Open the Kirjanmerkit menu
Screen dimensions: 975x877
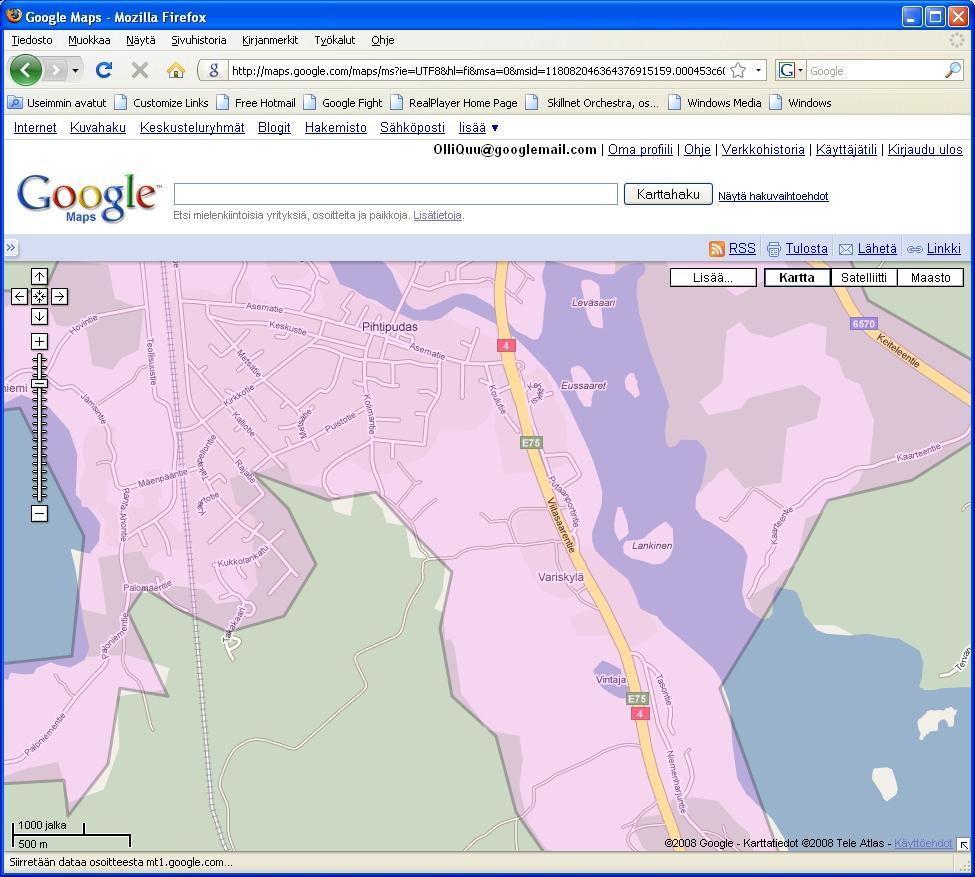[270, 40]
